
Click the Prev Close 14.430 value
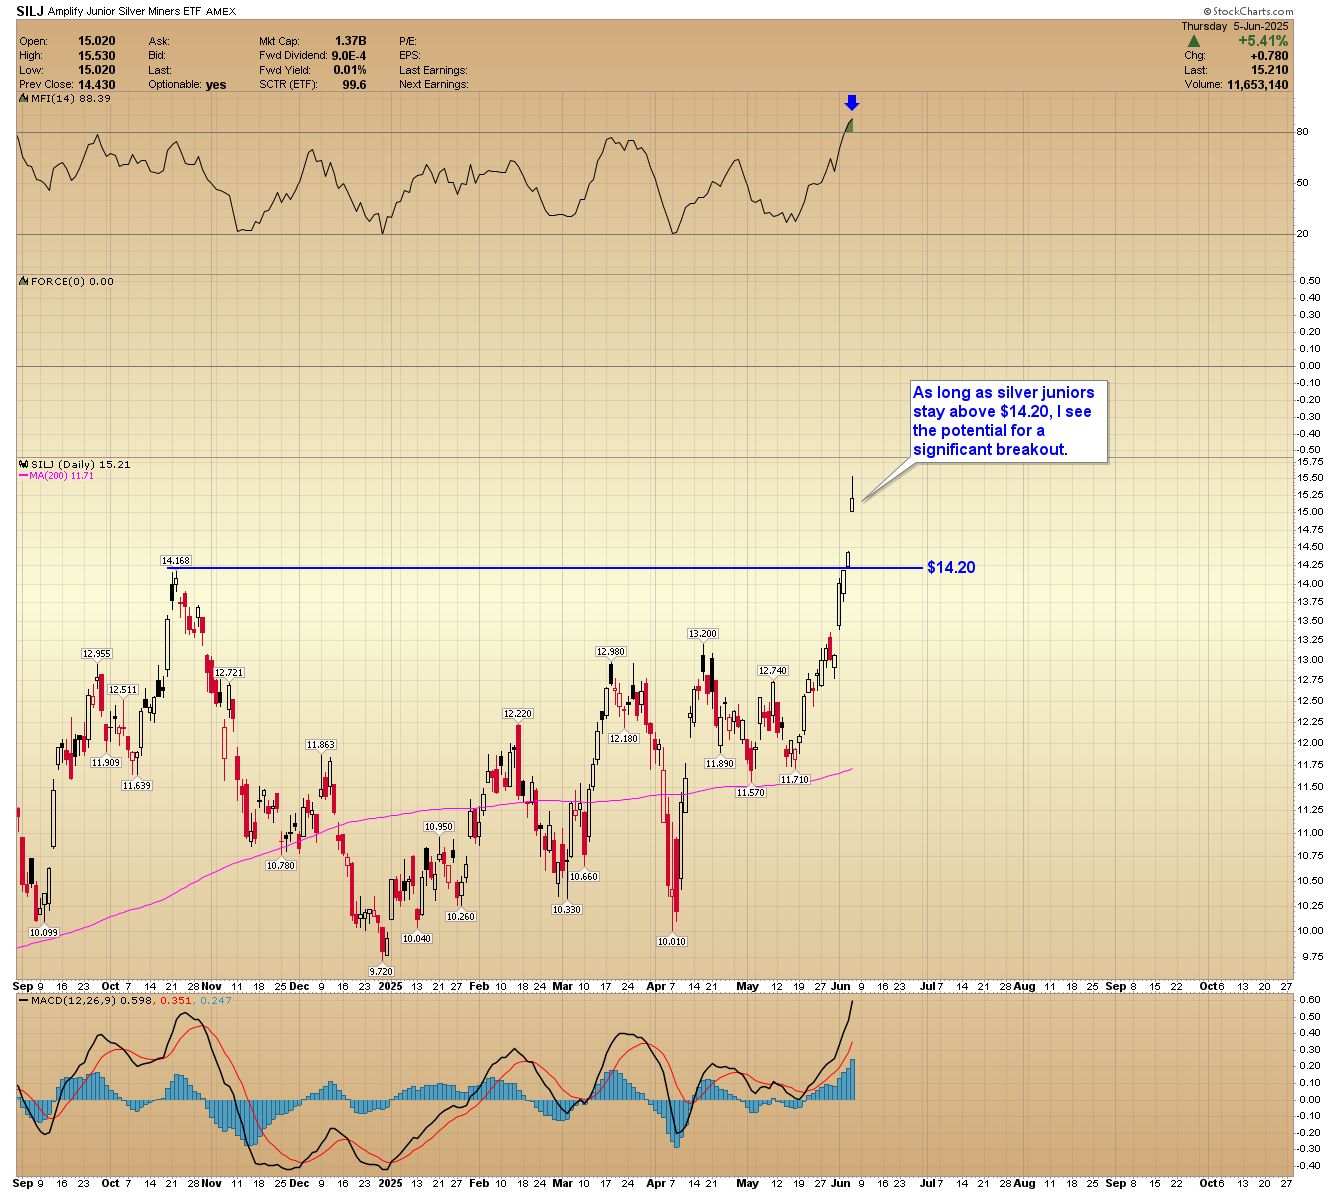click(97, 85)
